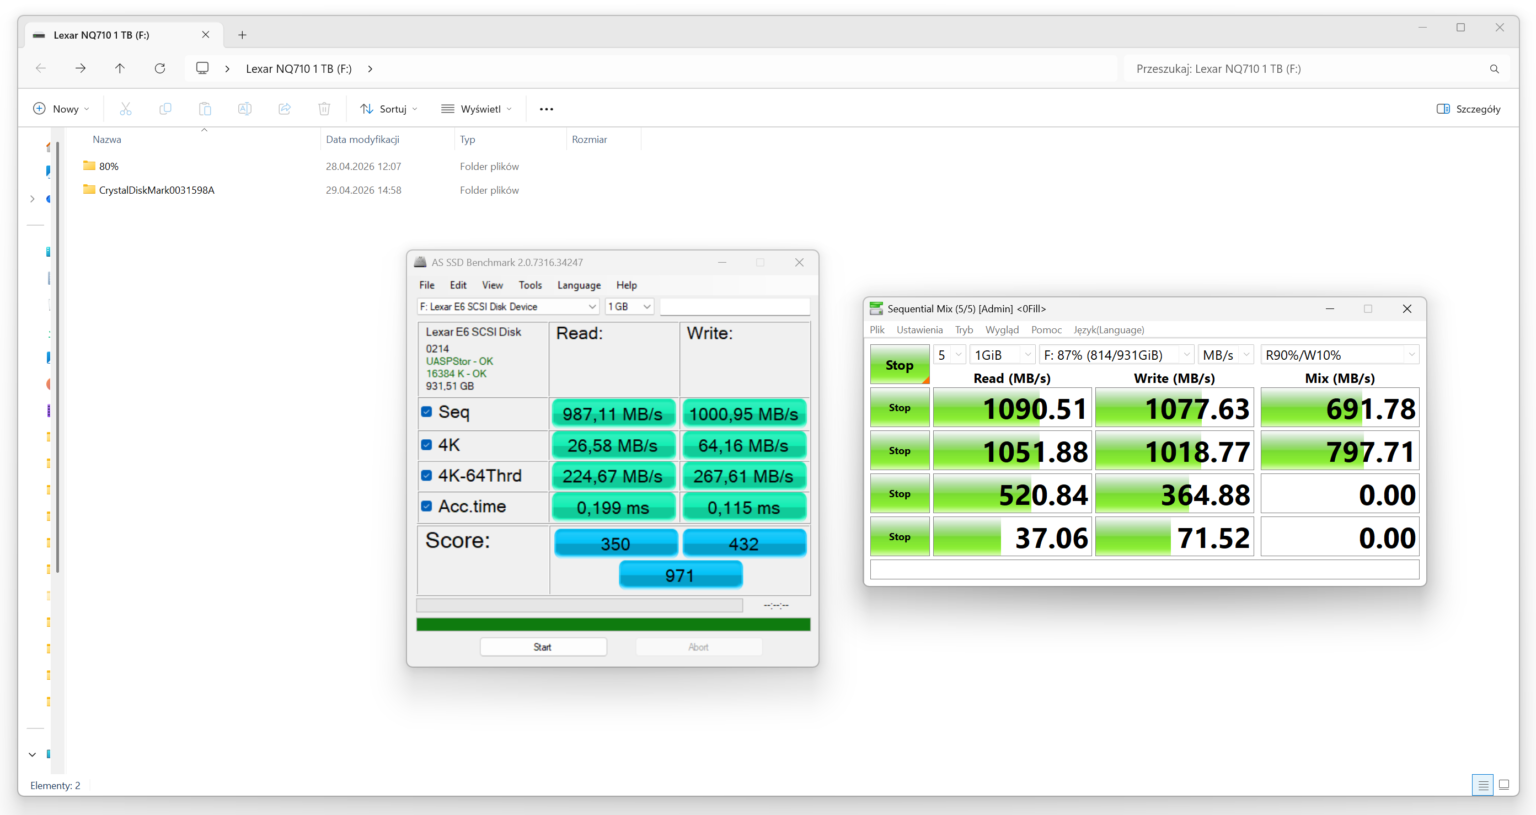Uncheck the Seq test in AS SSD Benchmark
The image size is (1536, 815).
[425, 412]
